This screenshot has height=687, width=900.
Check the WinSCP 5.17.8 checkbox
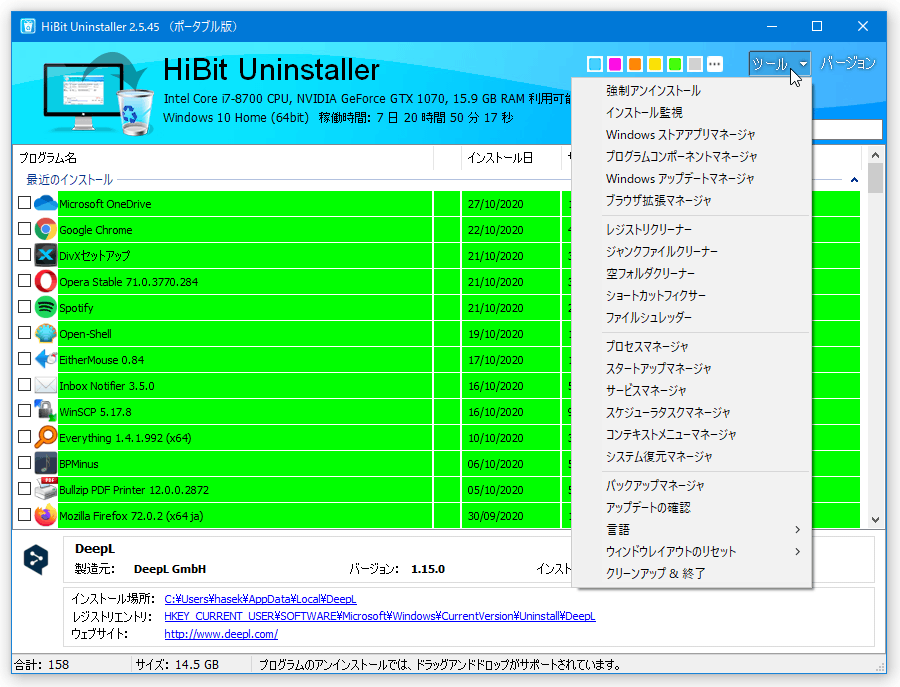24,410
